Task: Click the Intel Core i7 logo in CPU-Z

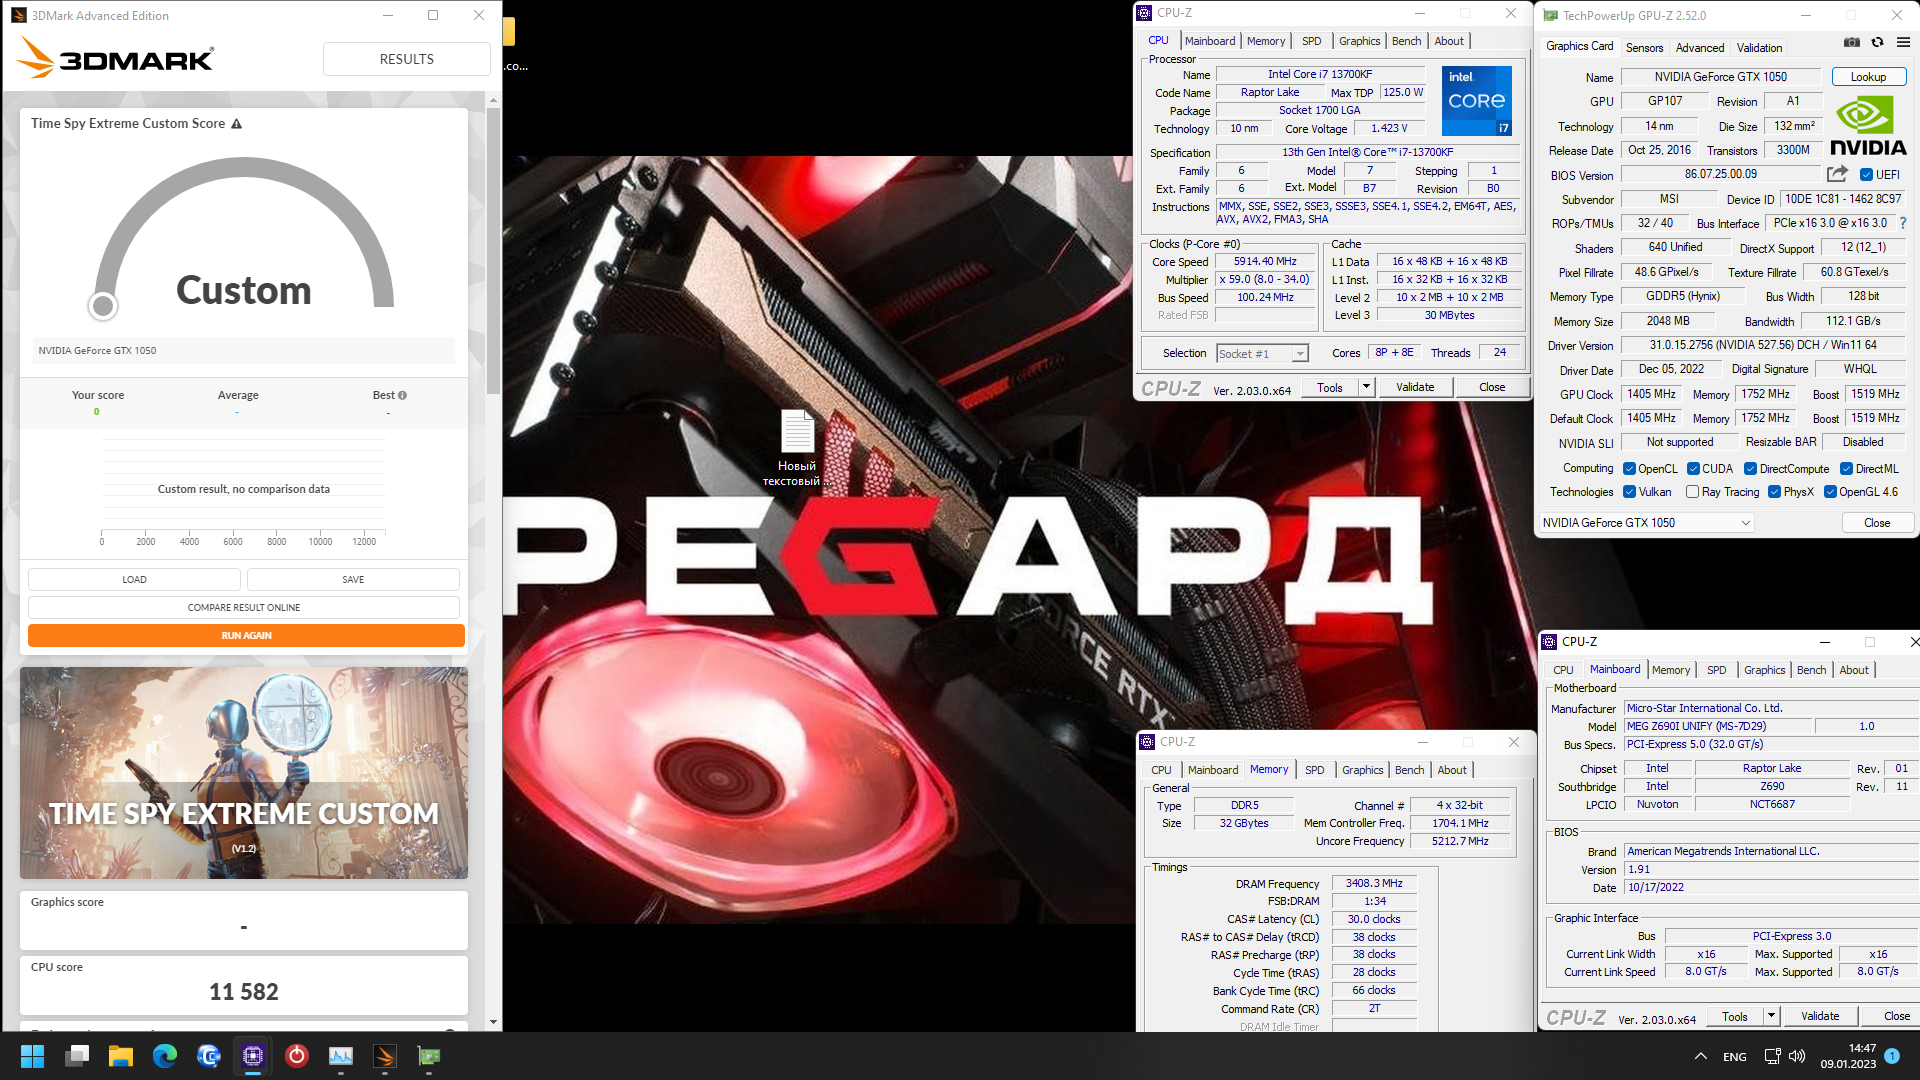Action: click(x=1476, y=101)
